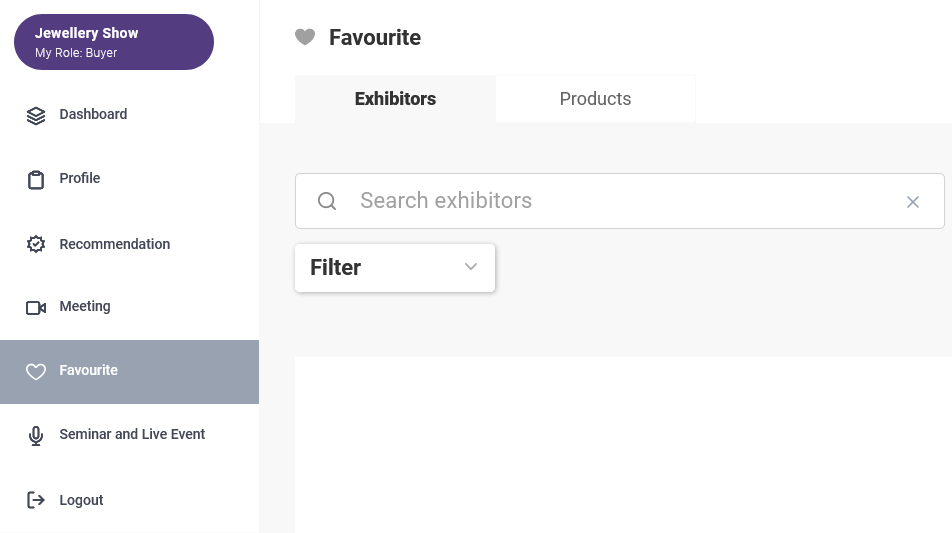Click the Profile clipboard icon
952x533 pixels.
36,180
